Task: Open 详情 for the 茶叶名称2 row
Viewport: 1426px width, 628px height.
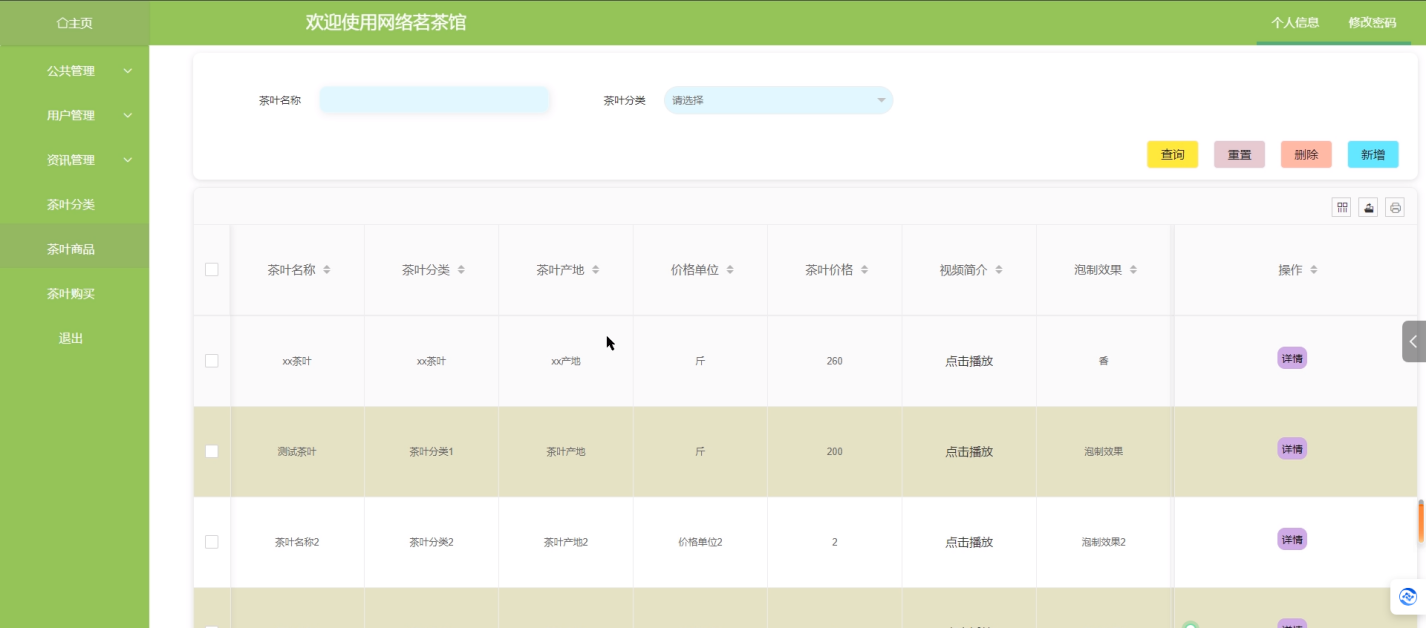Action: pos(1292,539)
